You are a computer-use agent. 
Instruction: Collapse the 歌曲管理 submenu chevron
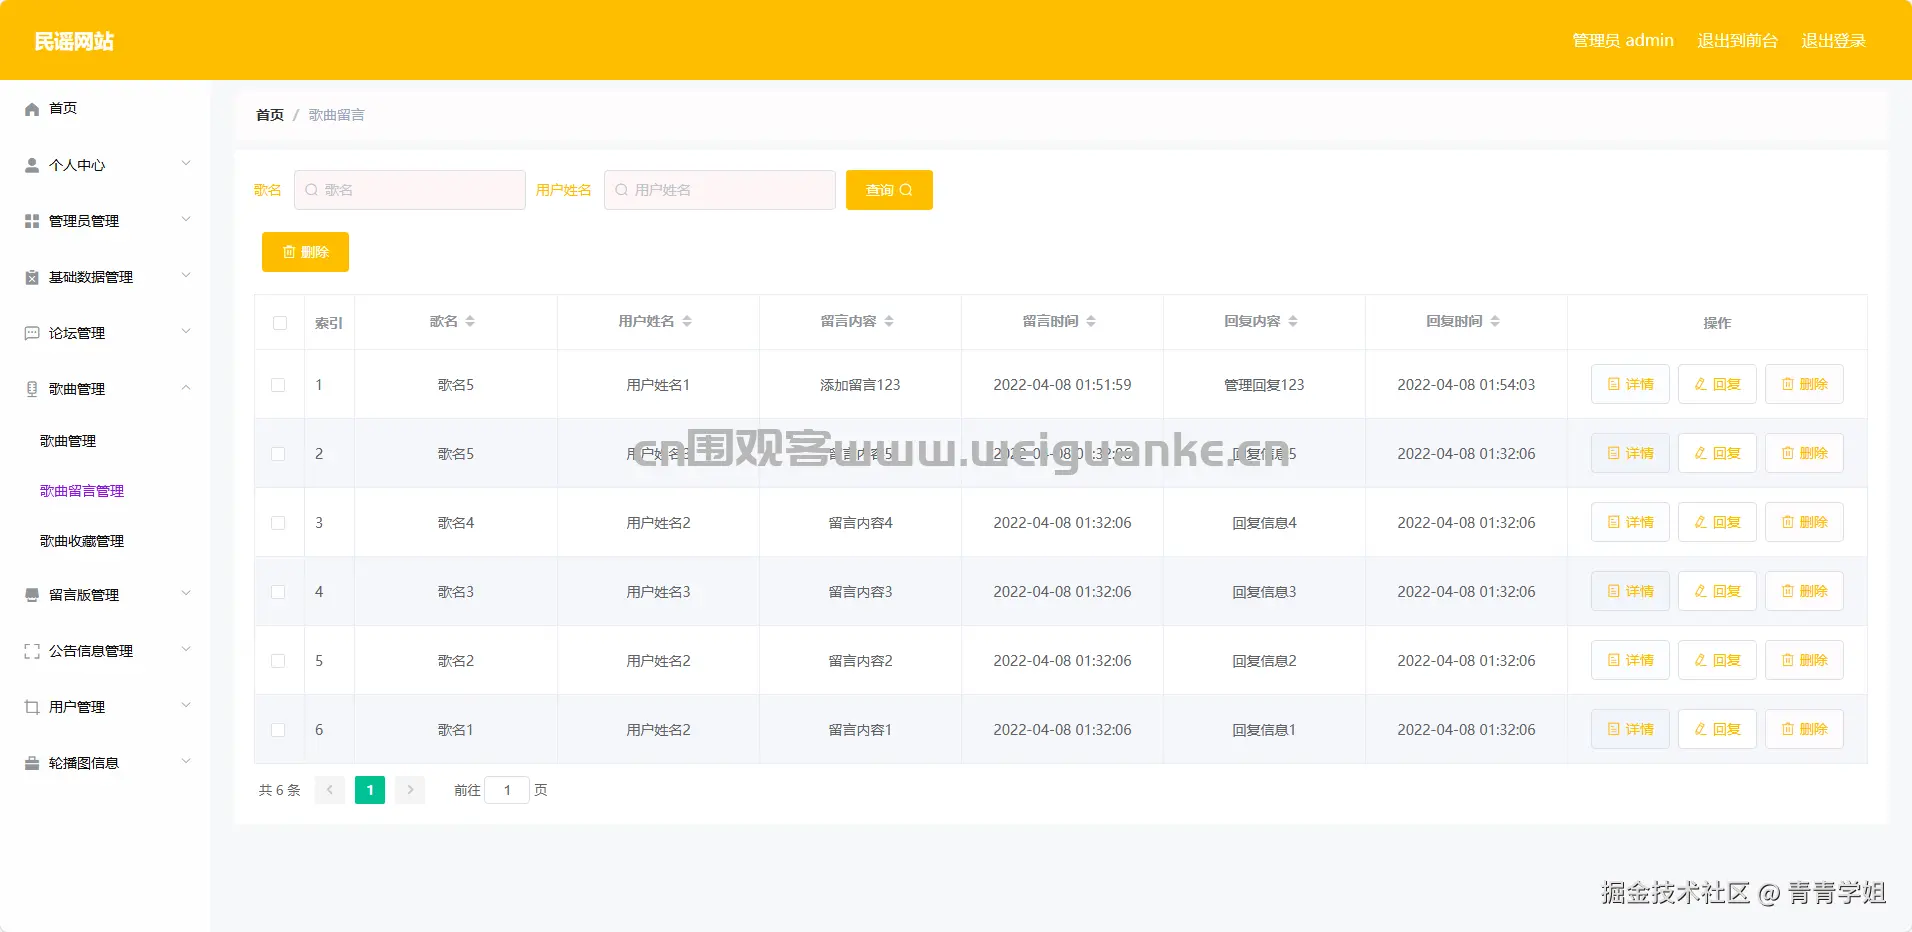[x=186, y=387]
